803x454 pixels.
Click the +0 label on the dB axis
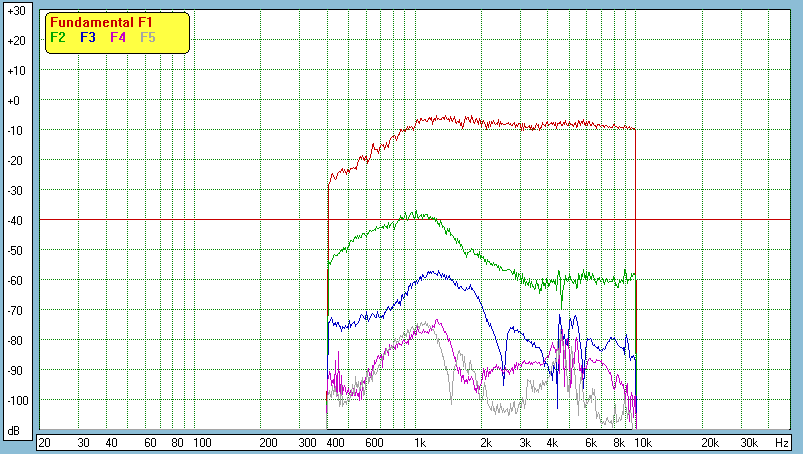pos(15,101)
